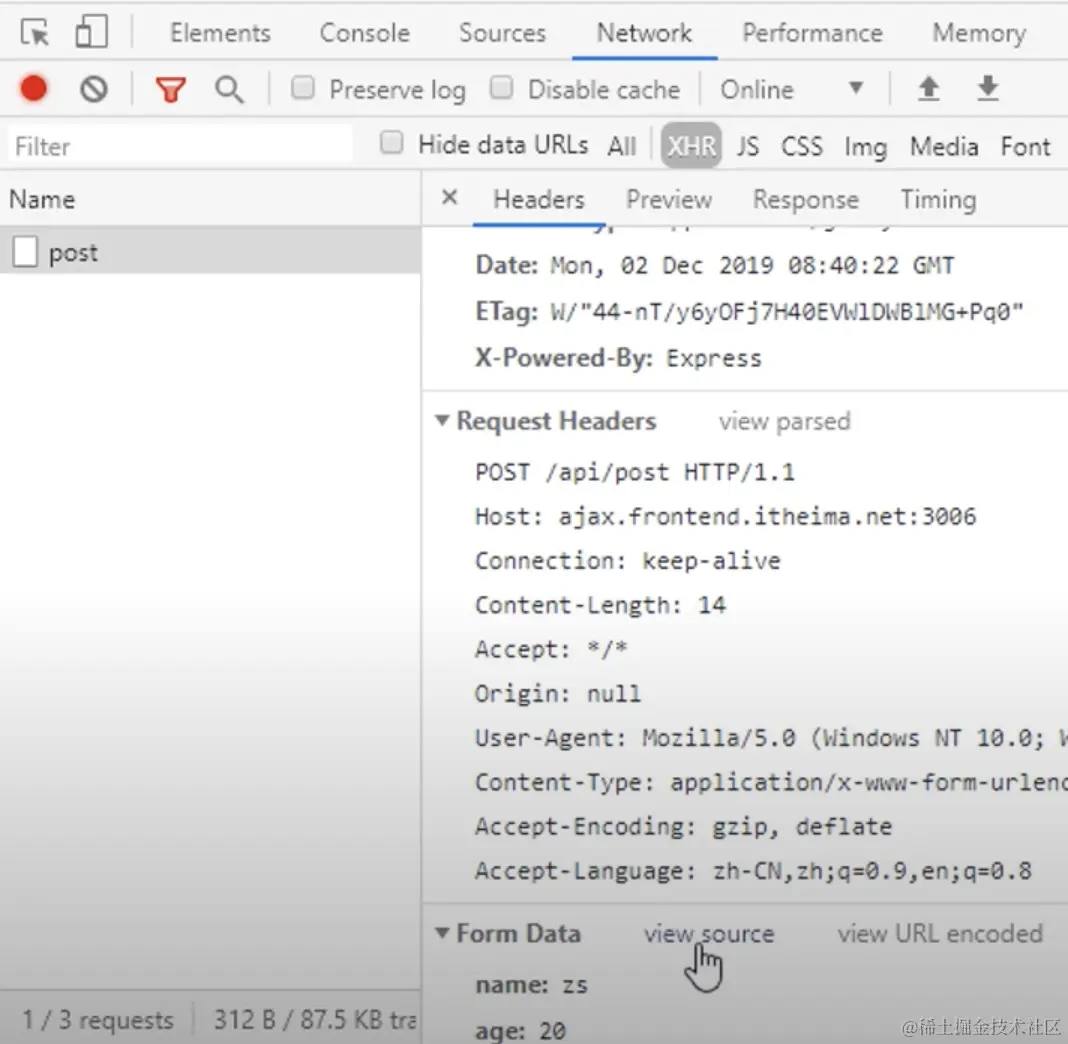Filter requests by Font
This screenshot has width=1068, height=1044.
(x=1025, y=146)
